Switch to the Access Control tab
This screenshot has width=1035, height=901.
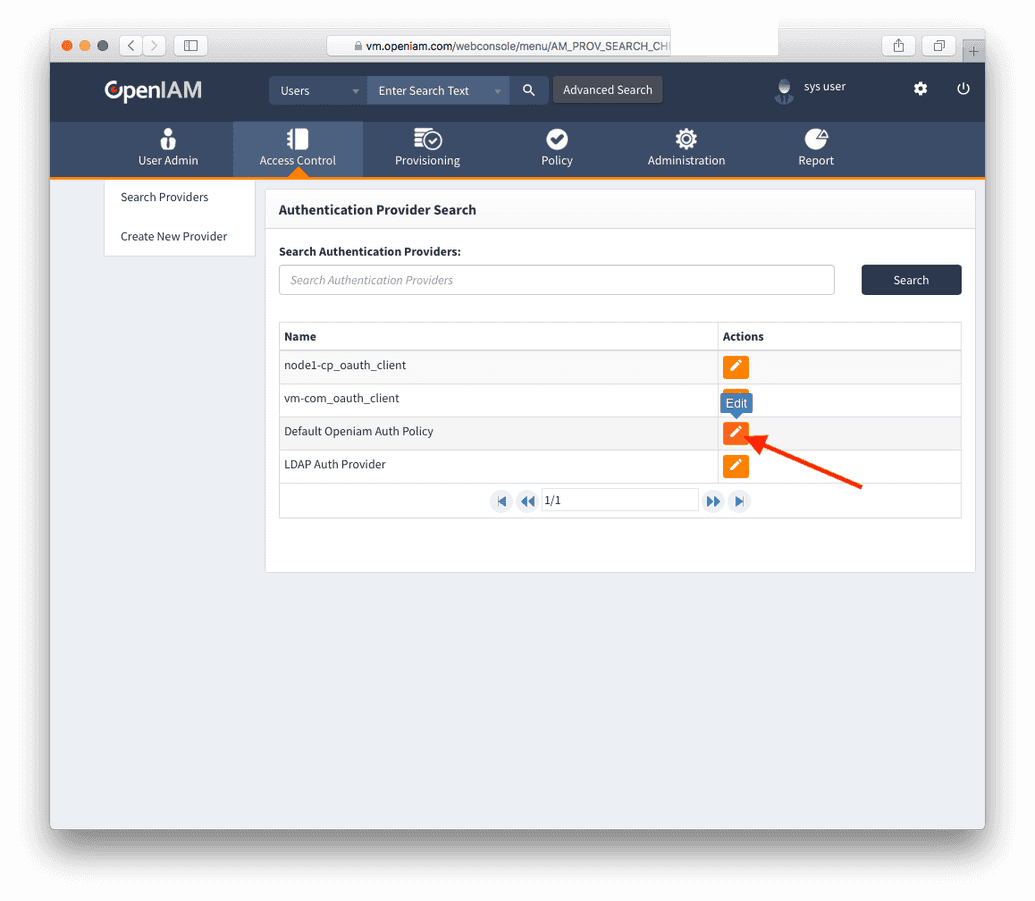pos(297,148)
